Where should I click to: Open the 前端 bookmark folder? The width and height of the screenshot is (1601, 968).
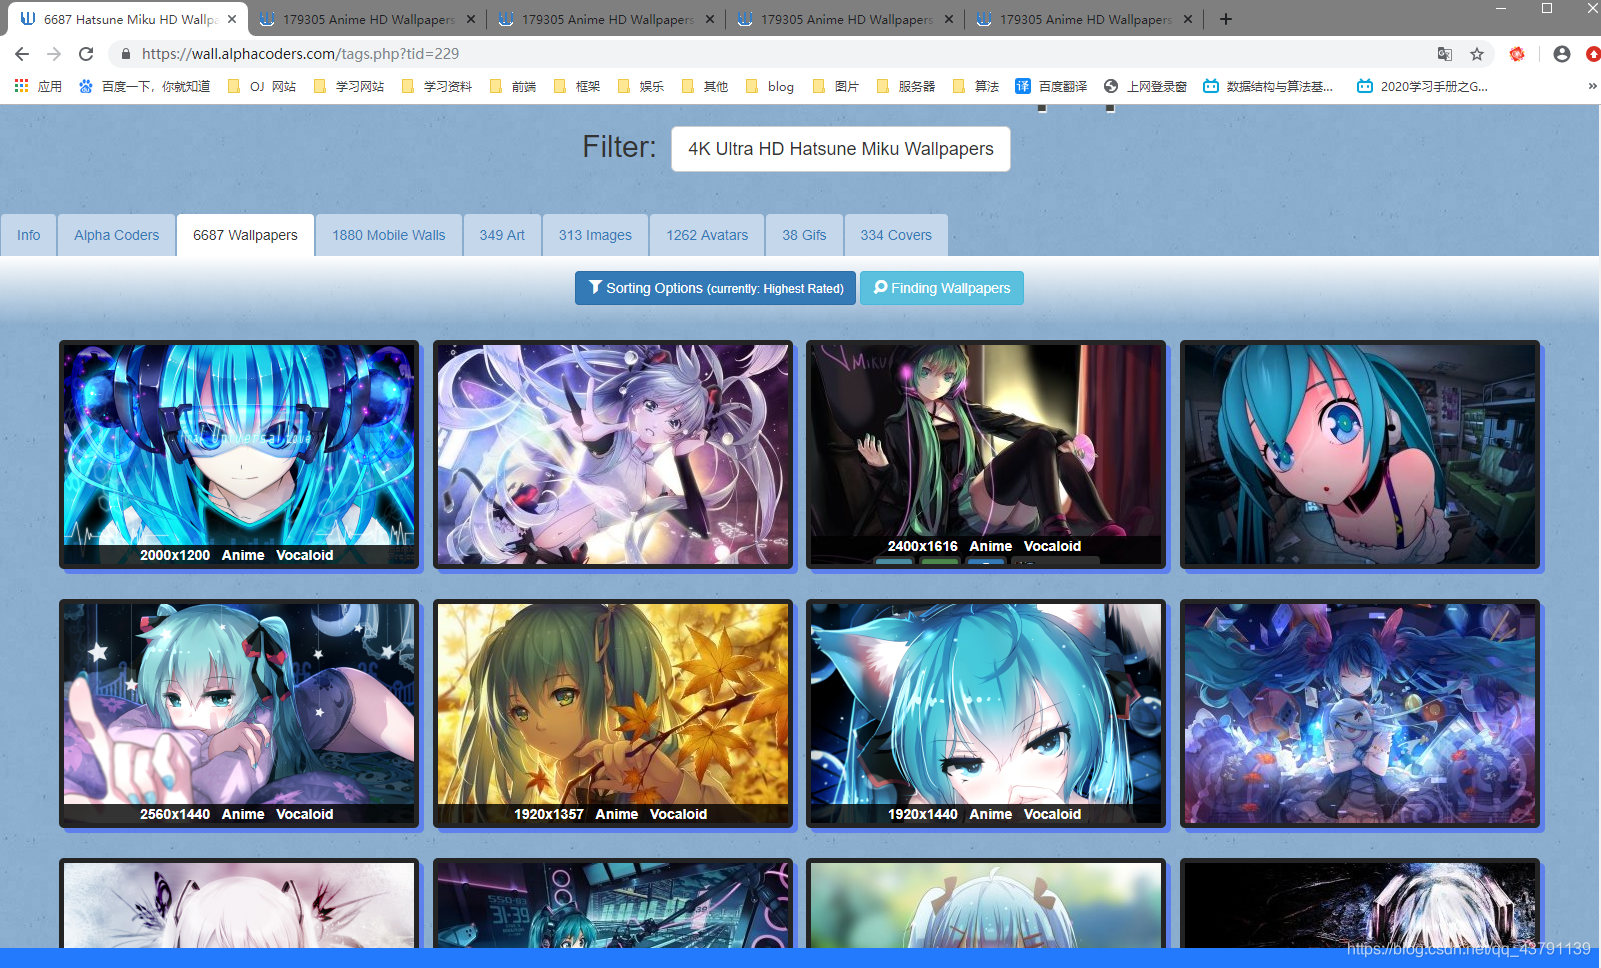click(513, 87)
